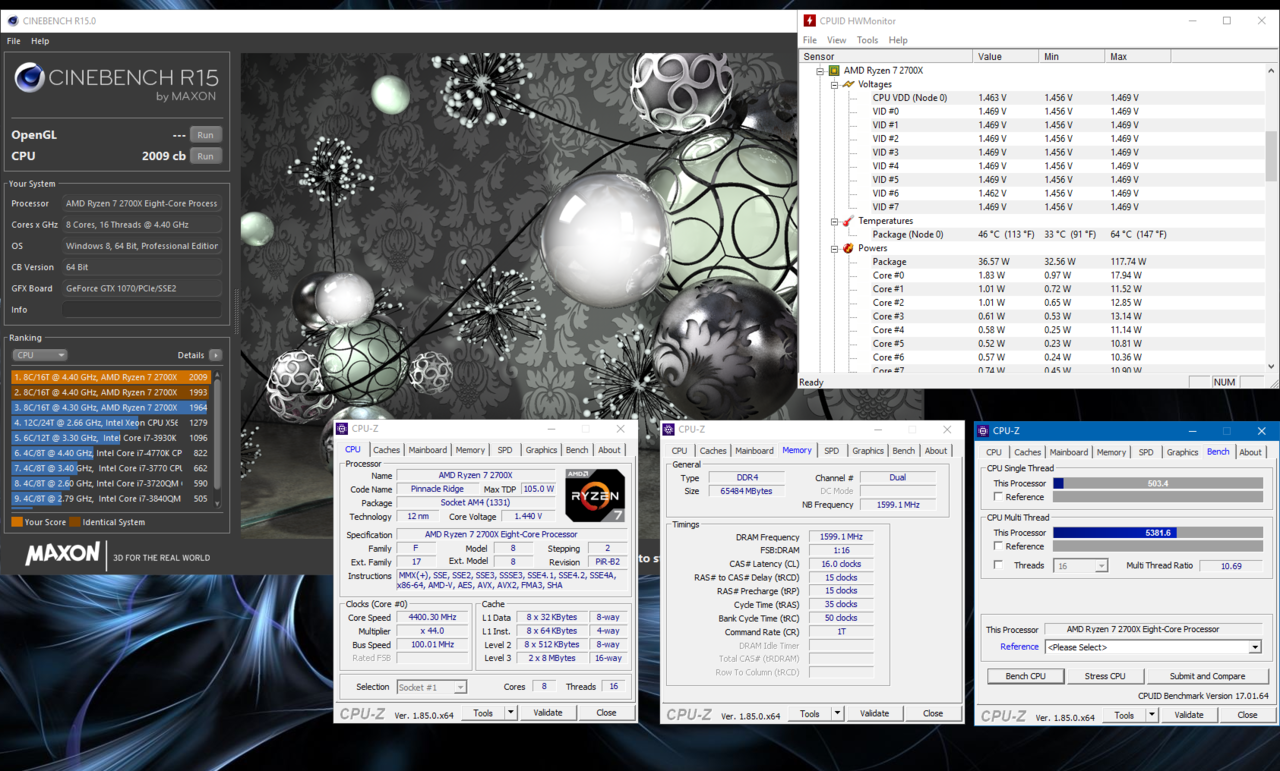Click the Cinebench sphere logo in sidebar

click(x=29, y=78)
